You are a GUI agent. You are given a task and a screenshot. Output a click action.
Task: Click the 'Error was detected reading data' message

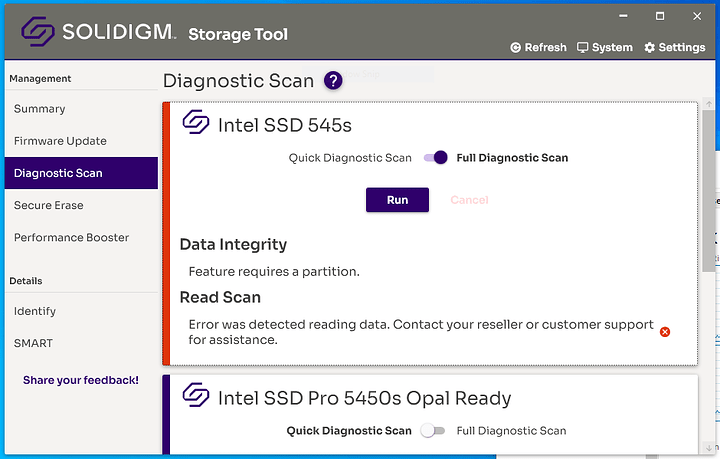(421, 332)
